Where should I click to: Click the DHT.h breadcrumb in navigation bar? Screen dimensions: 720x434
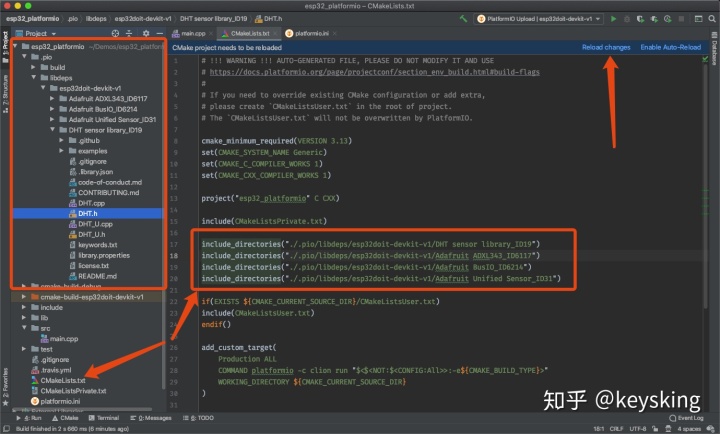pos(269,19)
